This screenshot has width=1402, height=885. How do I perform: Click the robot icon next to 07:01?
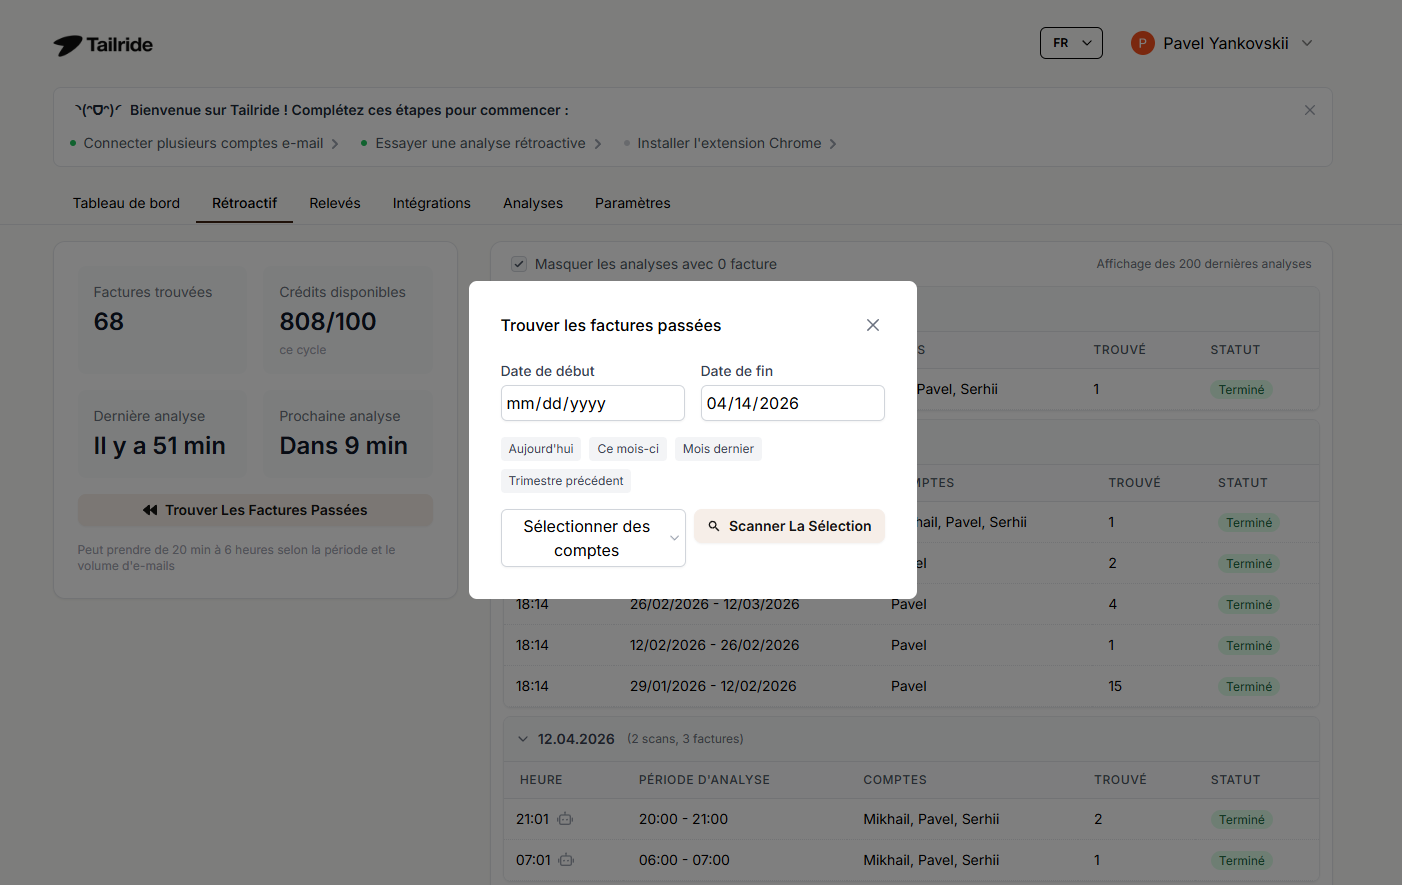click(565, 860)
